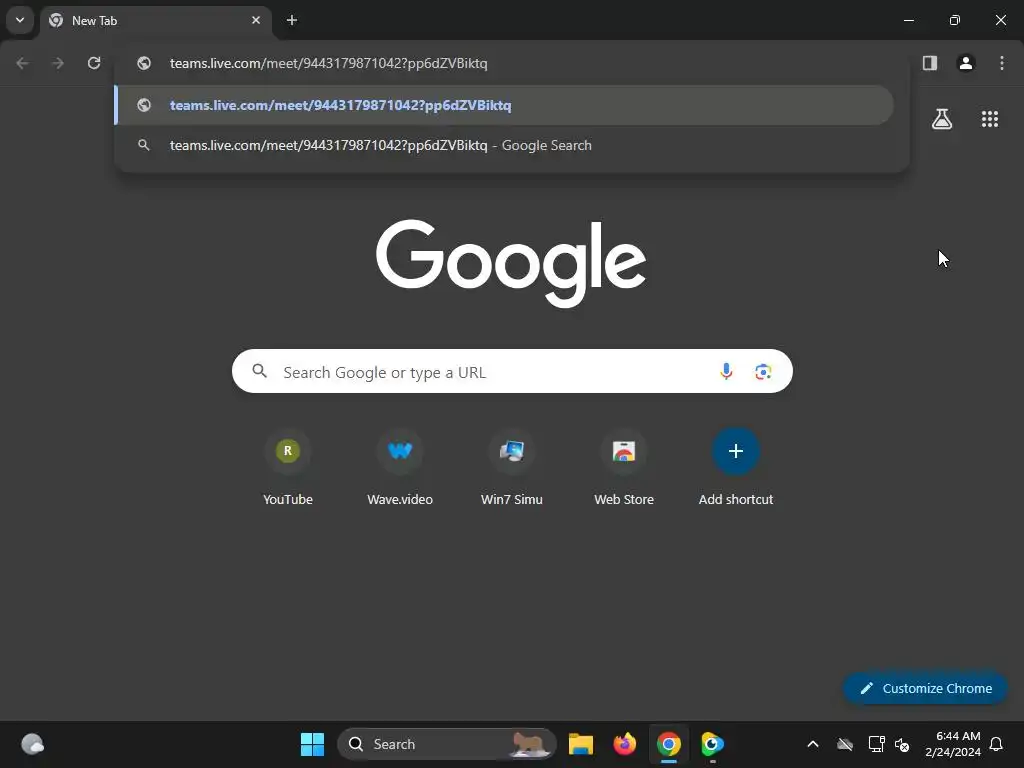Image resolution: width=1024 pixels, height=768 pixels.
Task: Switch to Chrome in the taskbar
Action: [669, 744]
